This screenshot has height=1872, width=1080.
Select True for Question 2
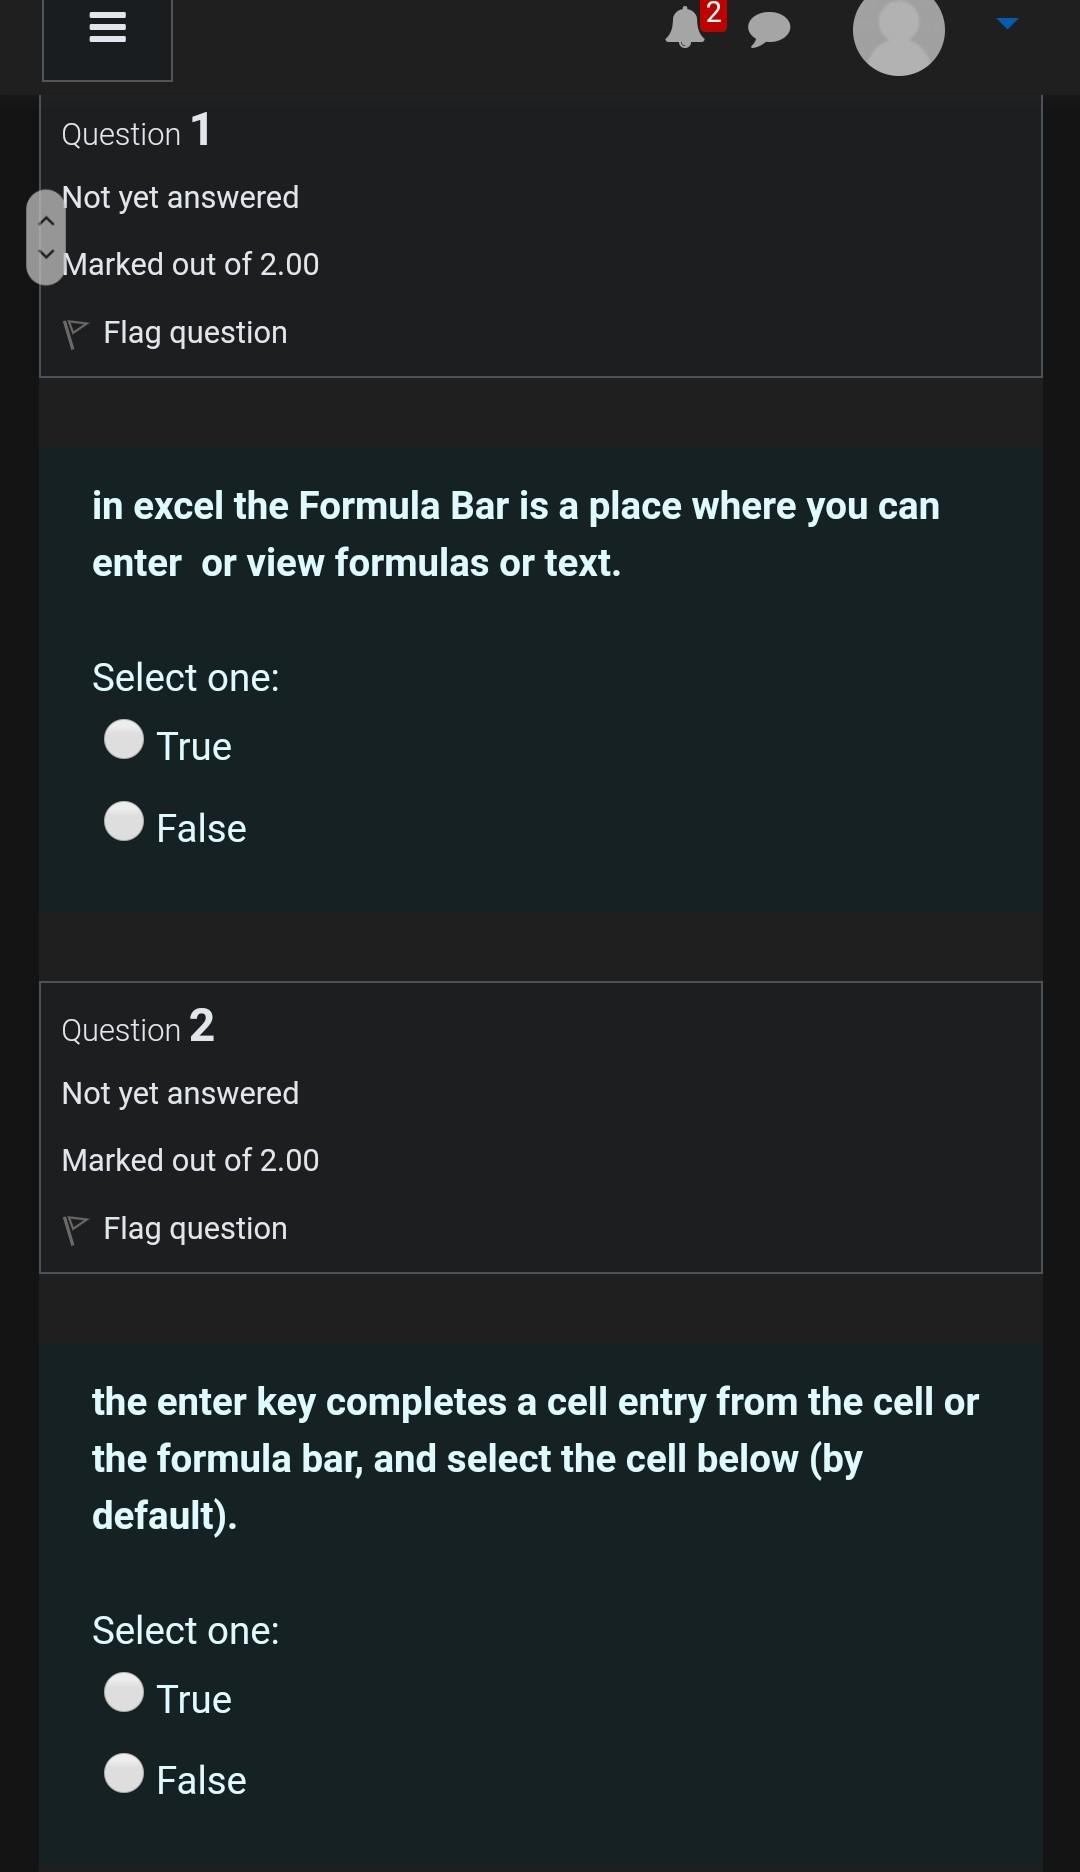[x=124, y=1694]
